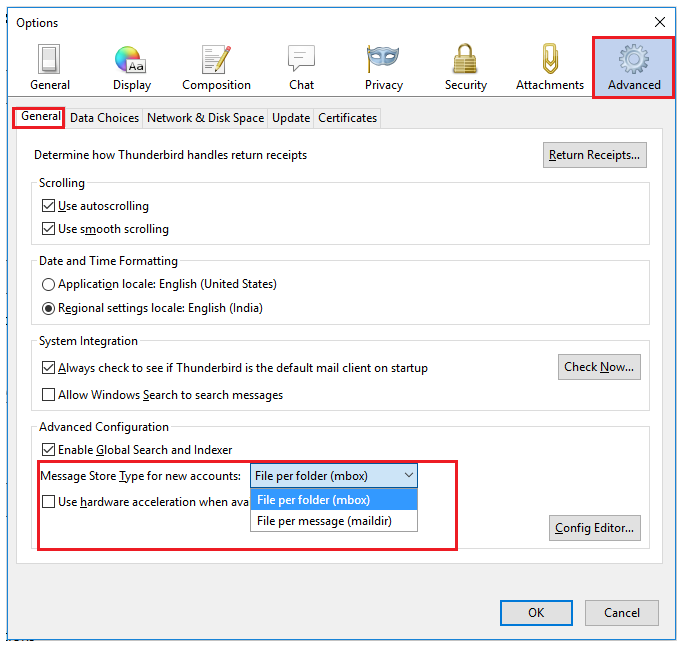Dismiss dialog with Cancel button

(621, 613)
